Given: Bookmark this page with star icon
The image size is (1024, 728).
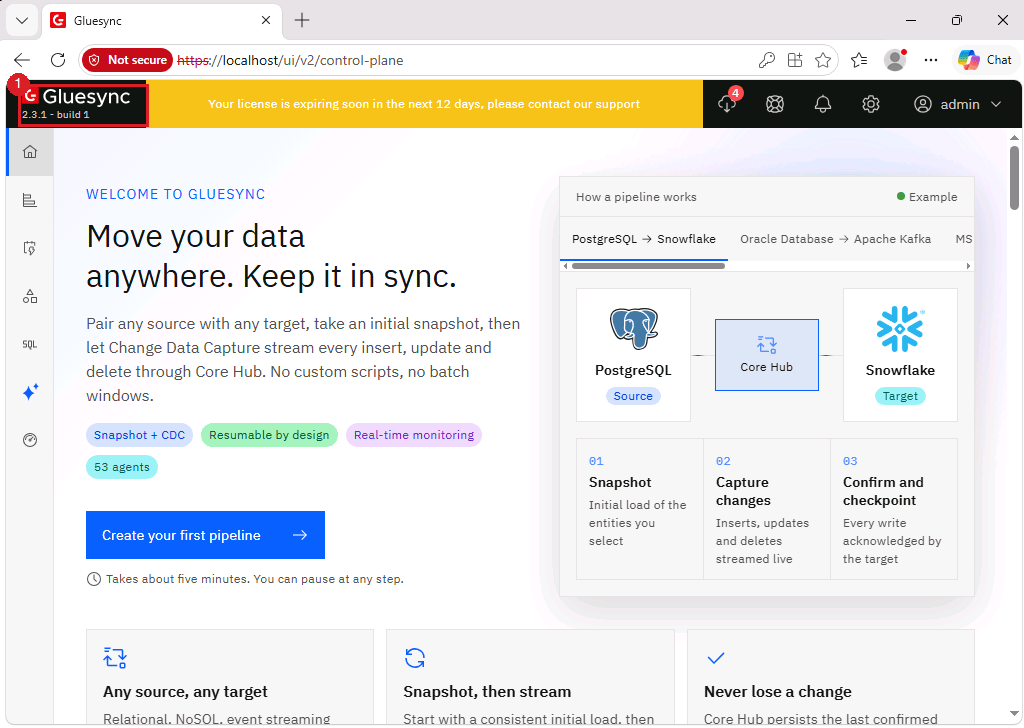Looking at the screenshot, I should 823,60.
